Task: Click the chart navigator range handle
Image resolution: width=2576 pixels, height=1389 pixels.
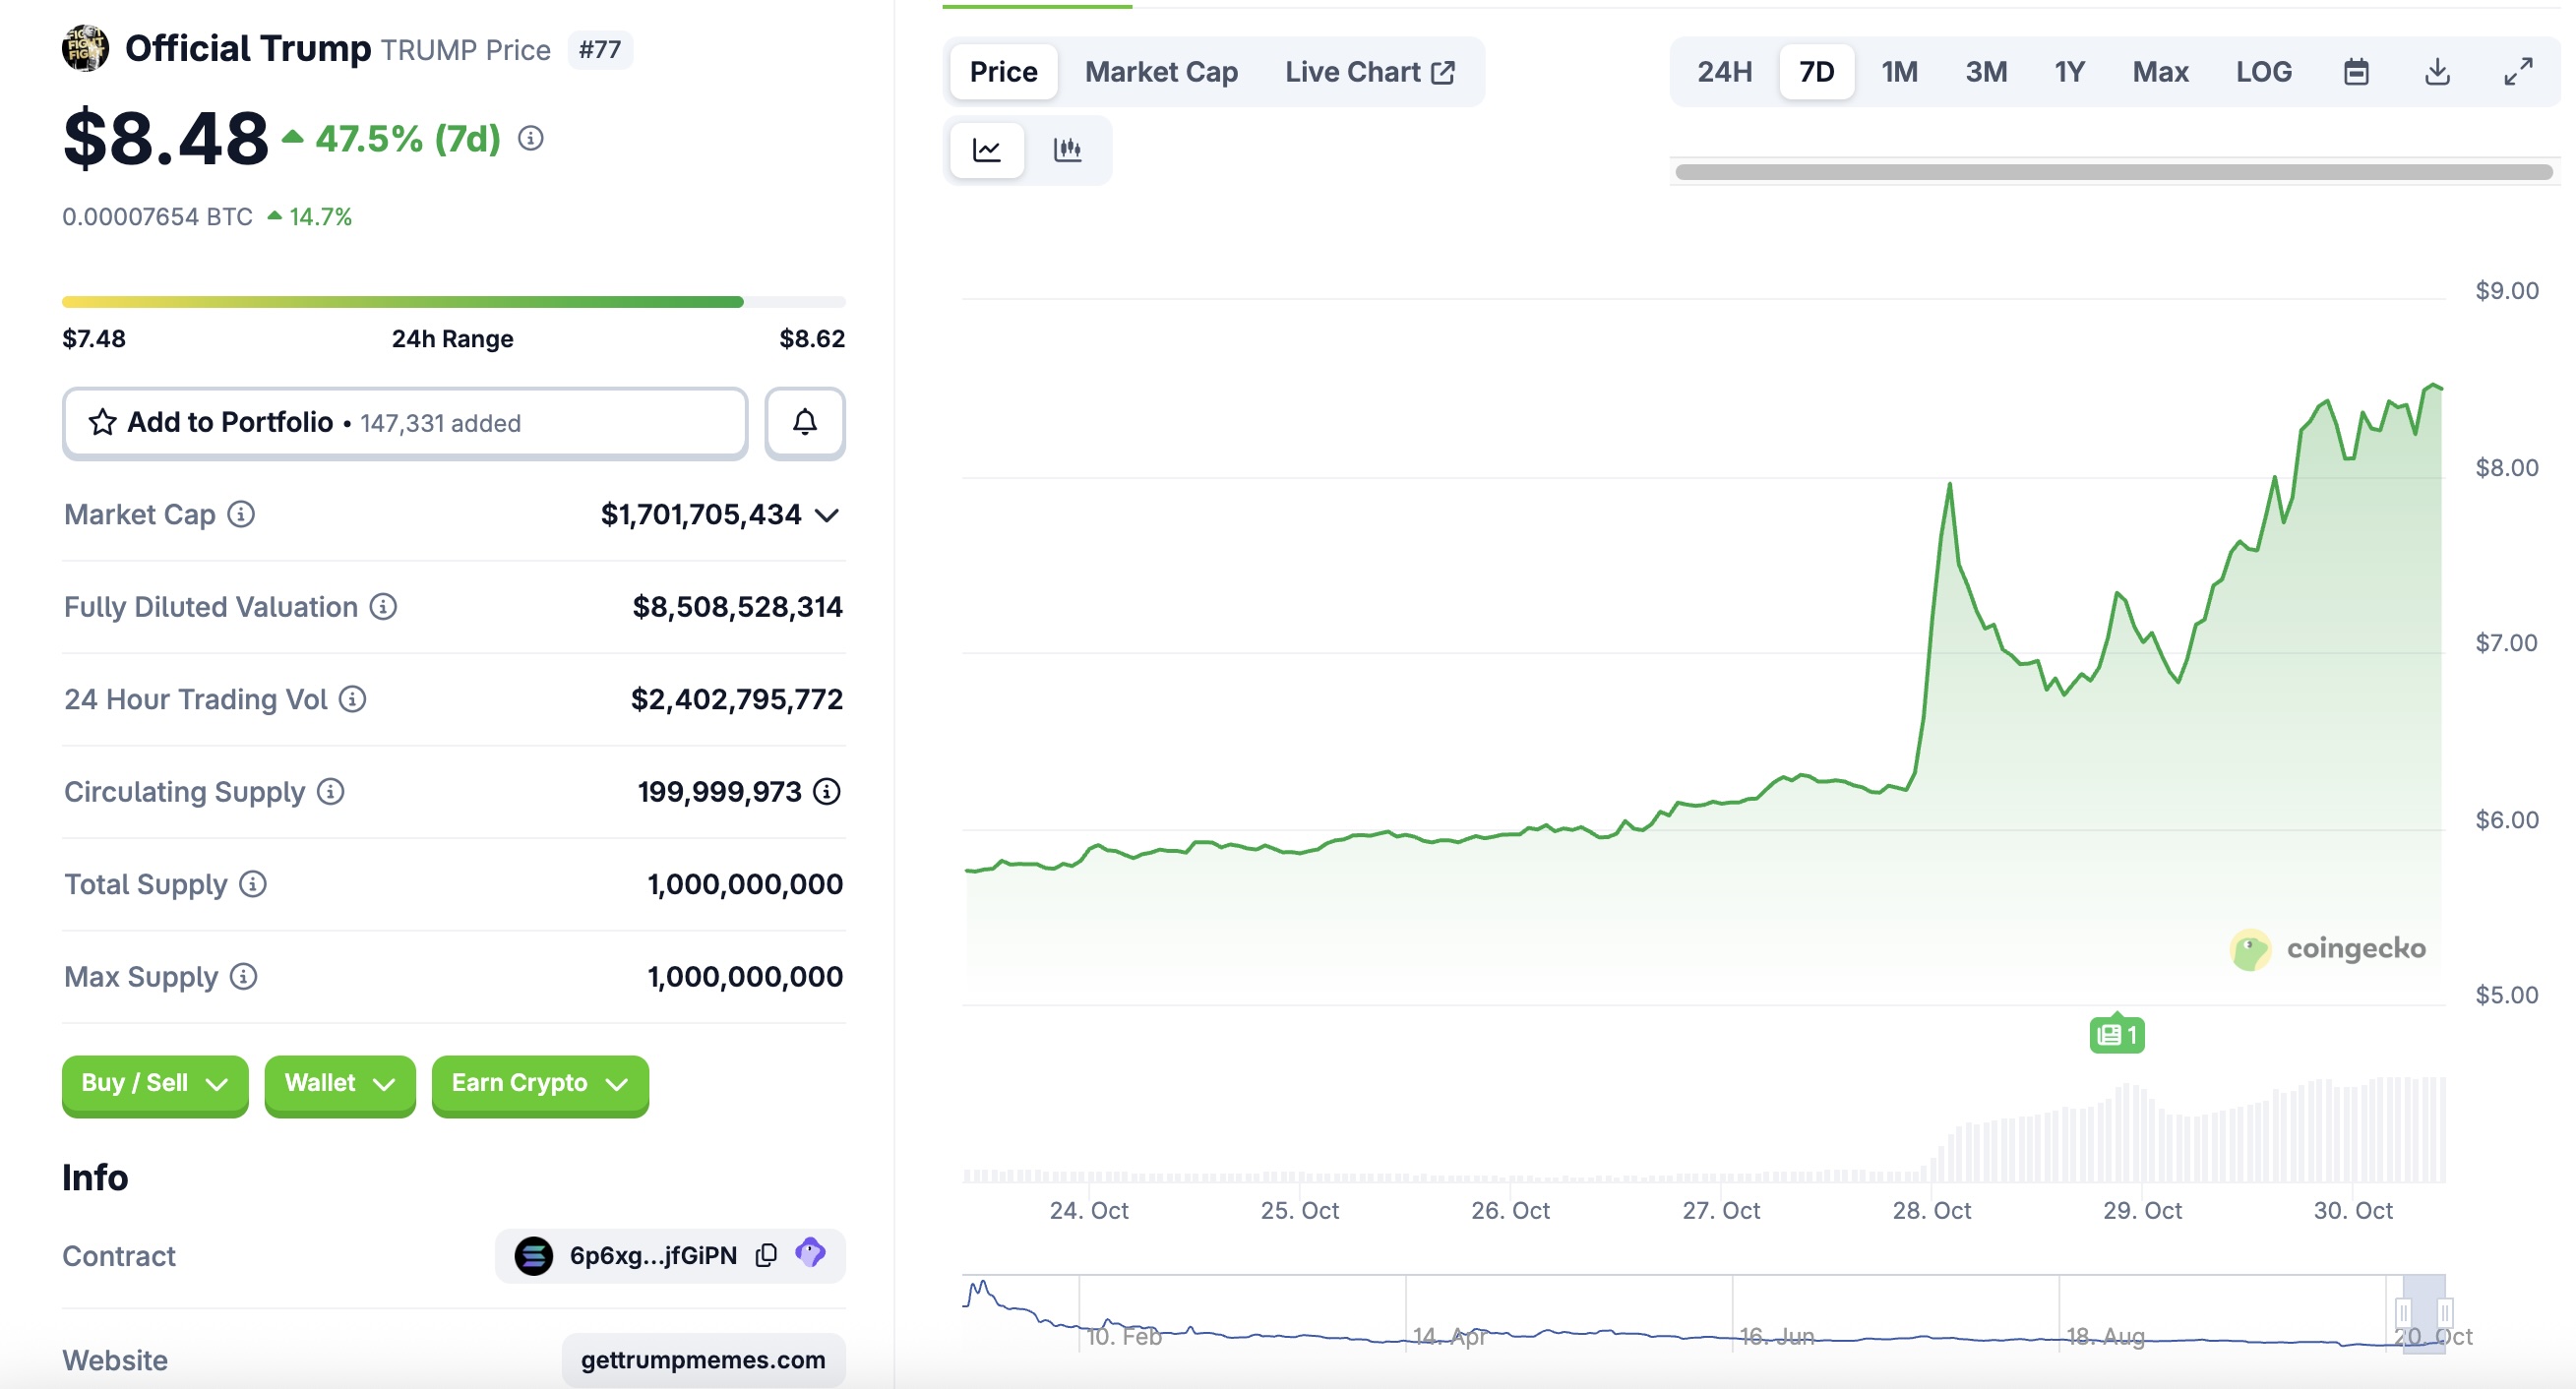Action: tap(2403, 1312)
